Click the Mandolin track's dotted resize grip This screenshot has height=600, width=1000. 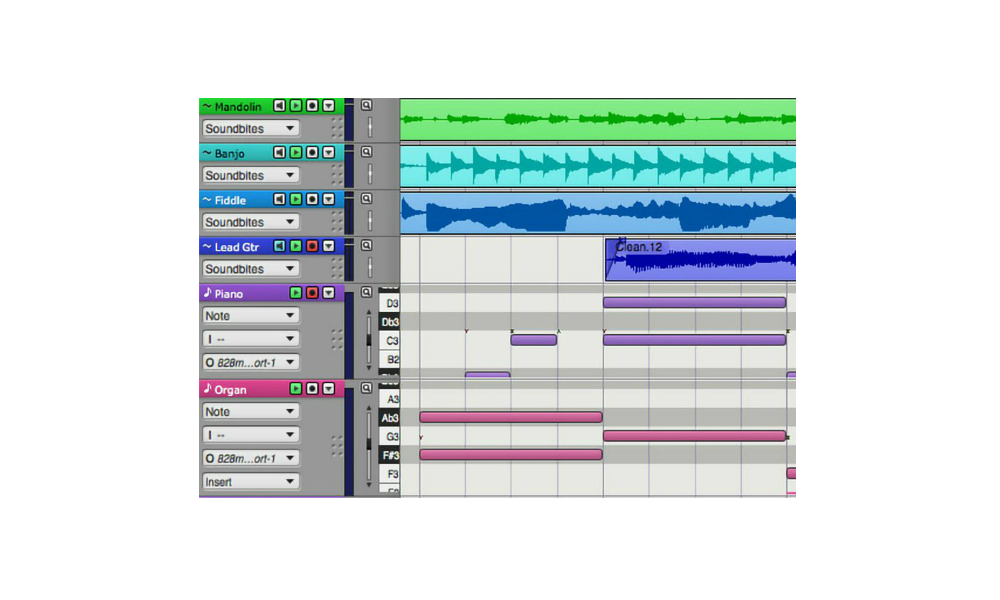click(x=337, y=128)
